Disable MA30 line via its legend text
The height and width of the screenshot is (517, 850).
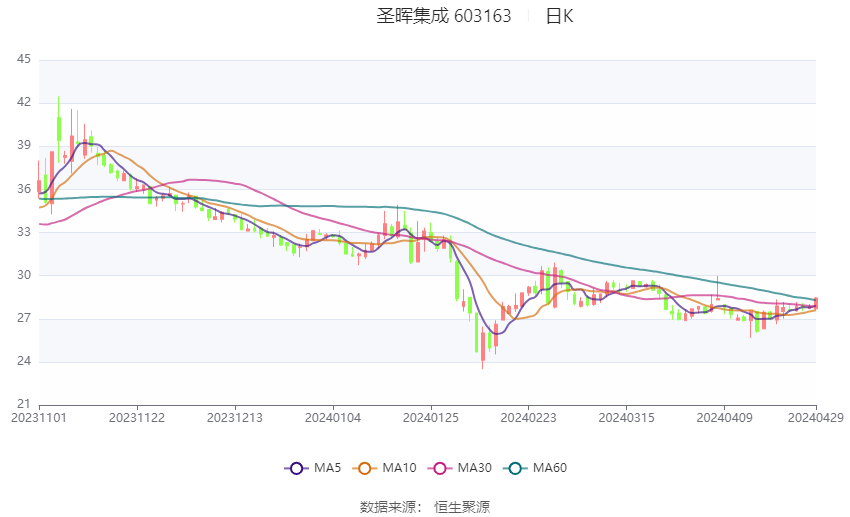pyautogui.click(x=475, y=468)
